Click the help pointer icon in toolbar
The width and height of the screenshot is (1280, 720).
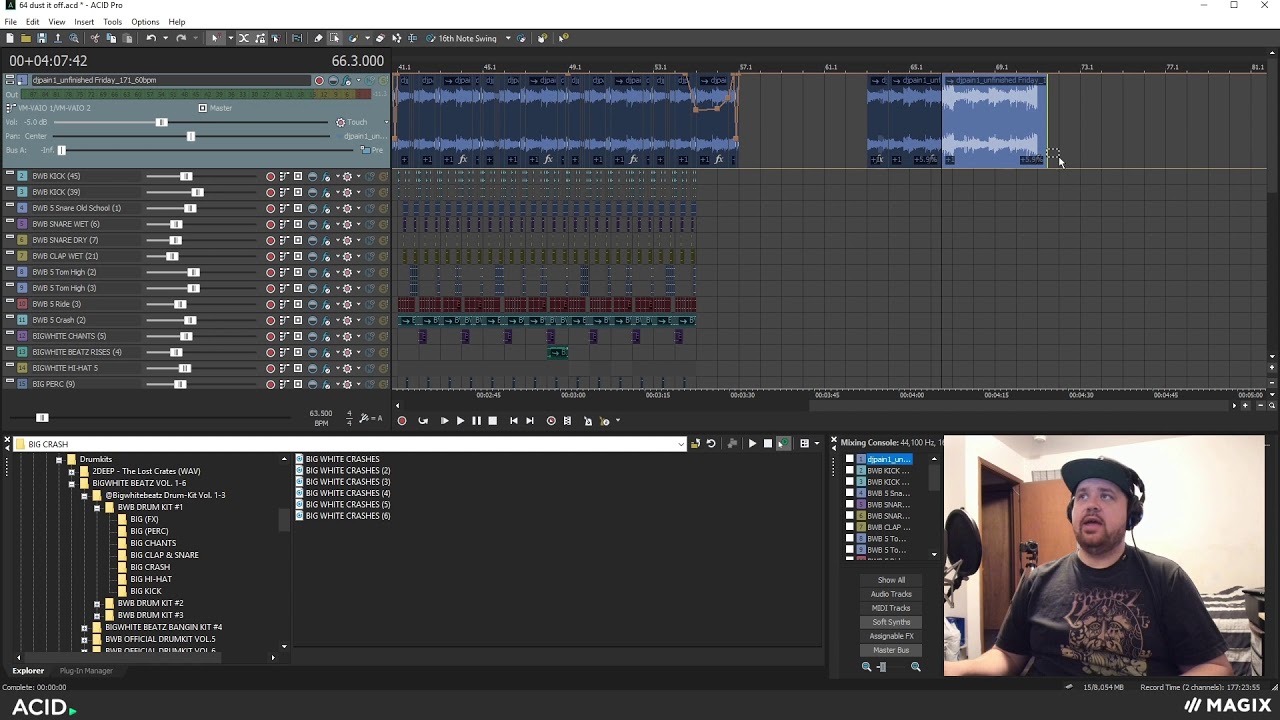click(x=563, y=38)
